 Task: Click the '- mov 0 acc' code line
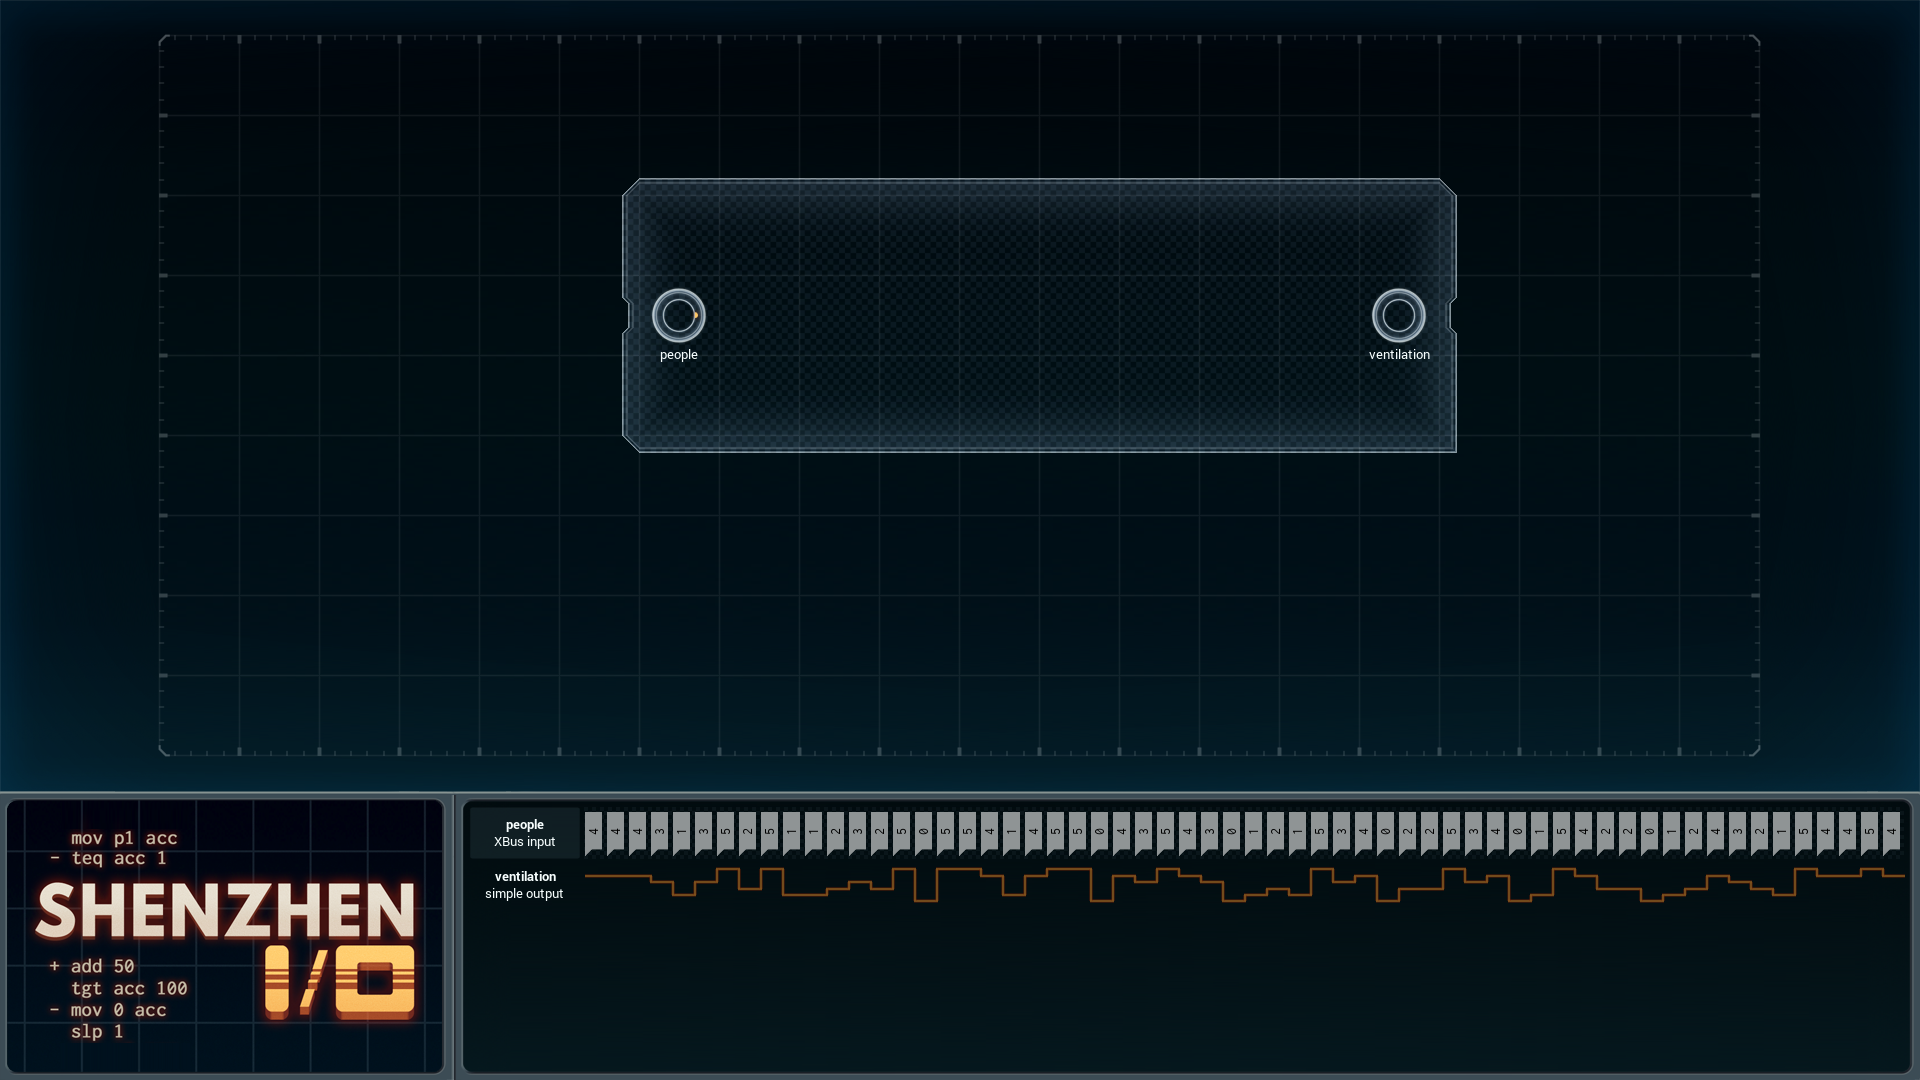[108, 1010]
